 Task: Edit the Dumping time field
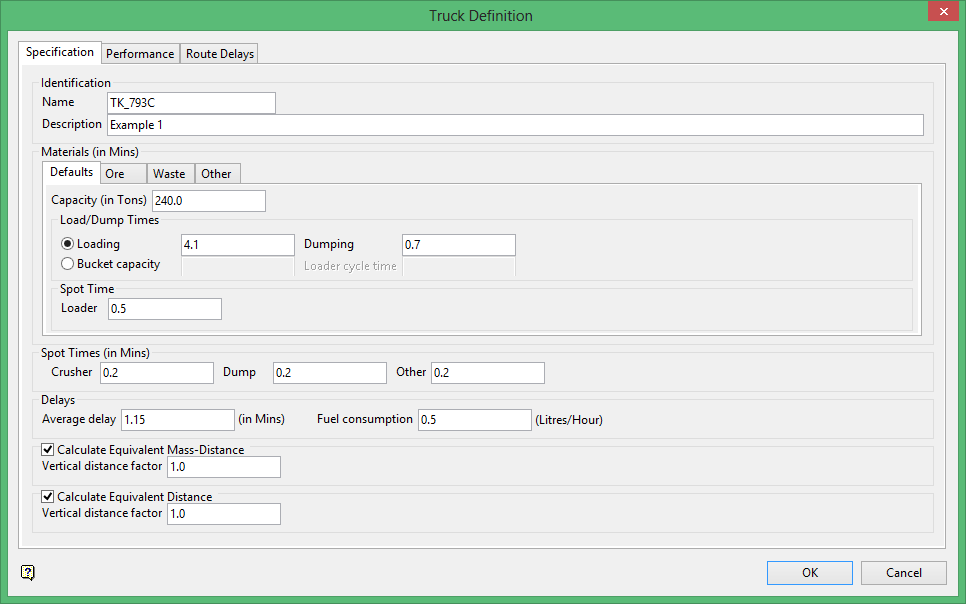click(x=458, y=245)
